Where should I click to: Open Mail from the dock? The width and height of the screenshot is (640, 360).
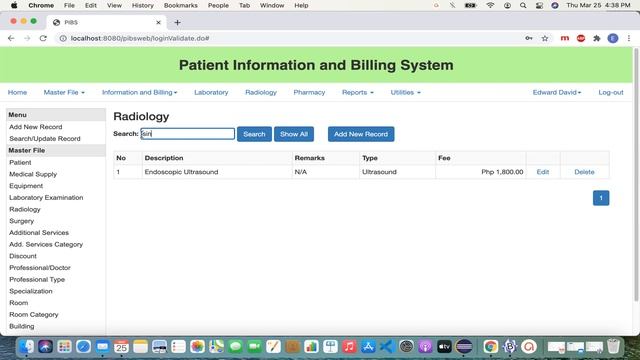coord(102,347)
